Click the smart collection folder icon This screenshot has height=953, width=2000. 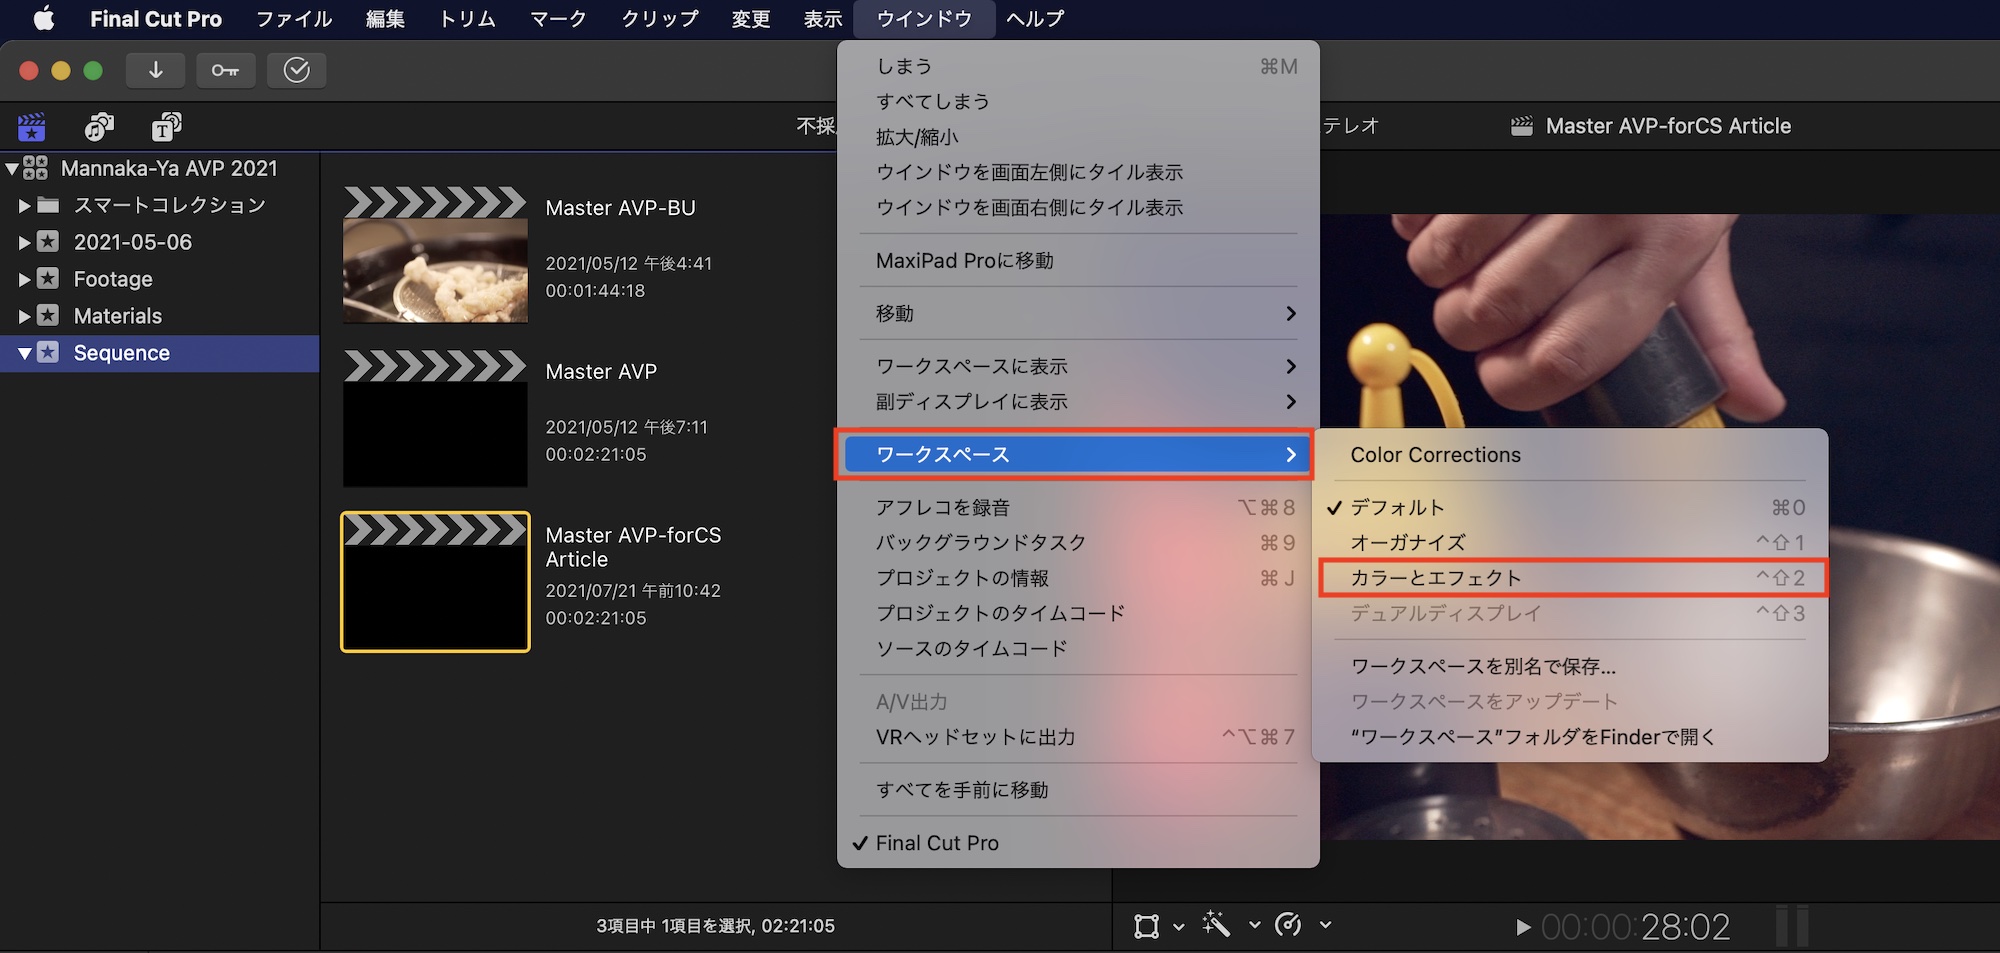point(48,205)
